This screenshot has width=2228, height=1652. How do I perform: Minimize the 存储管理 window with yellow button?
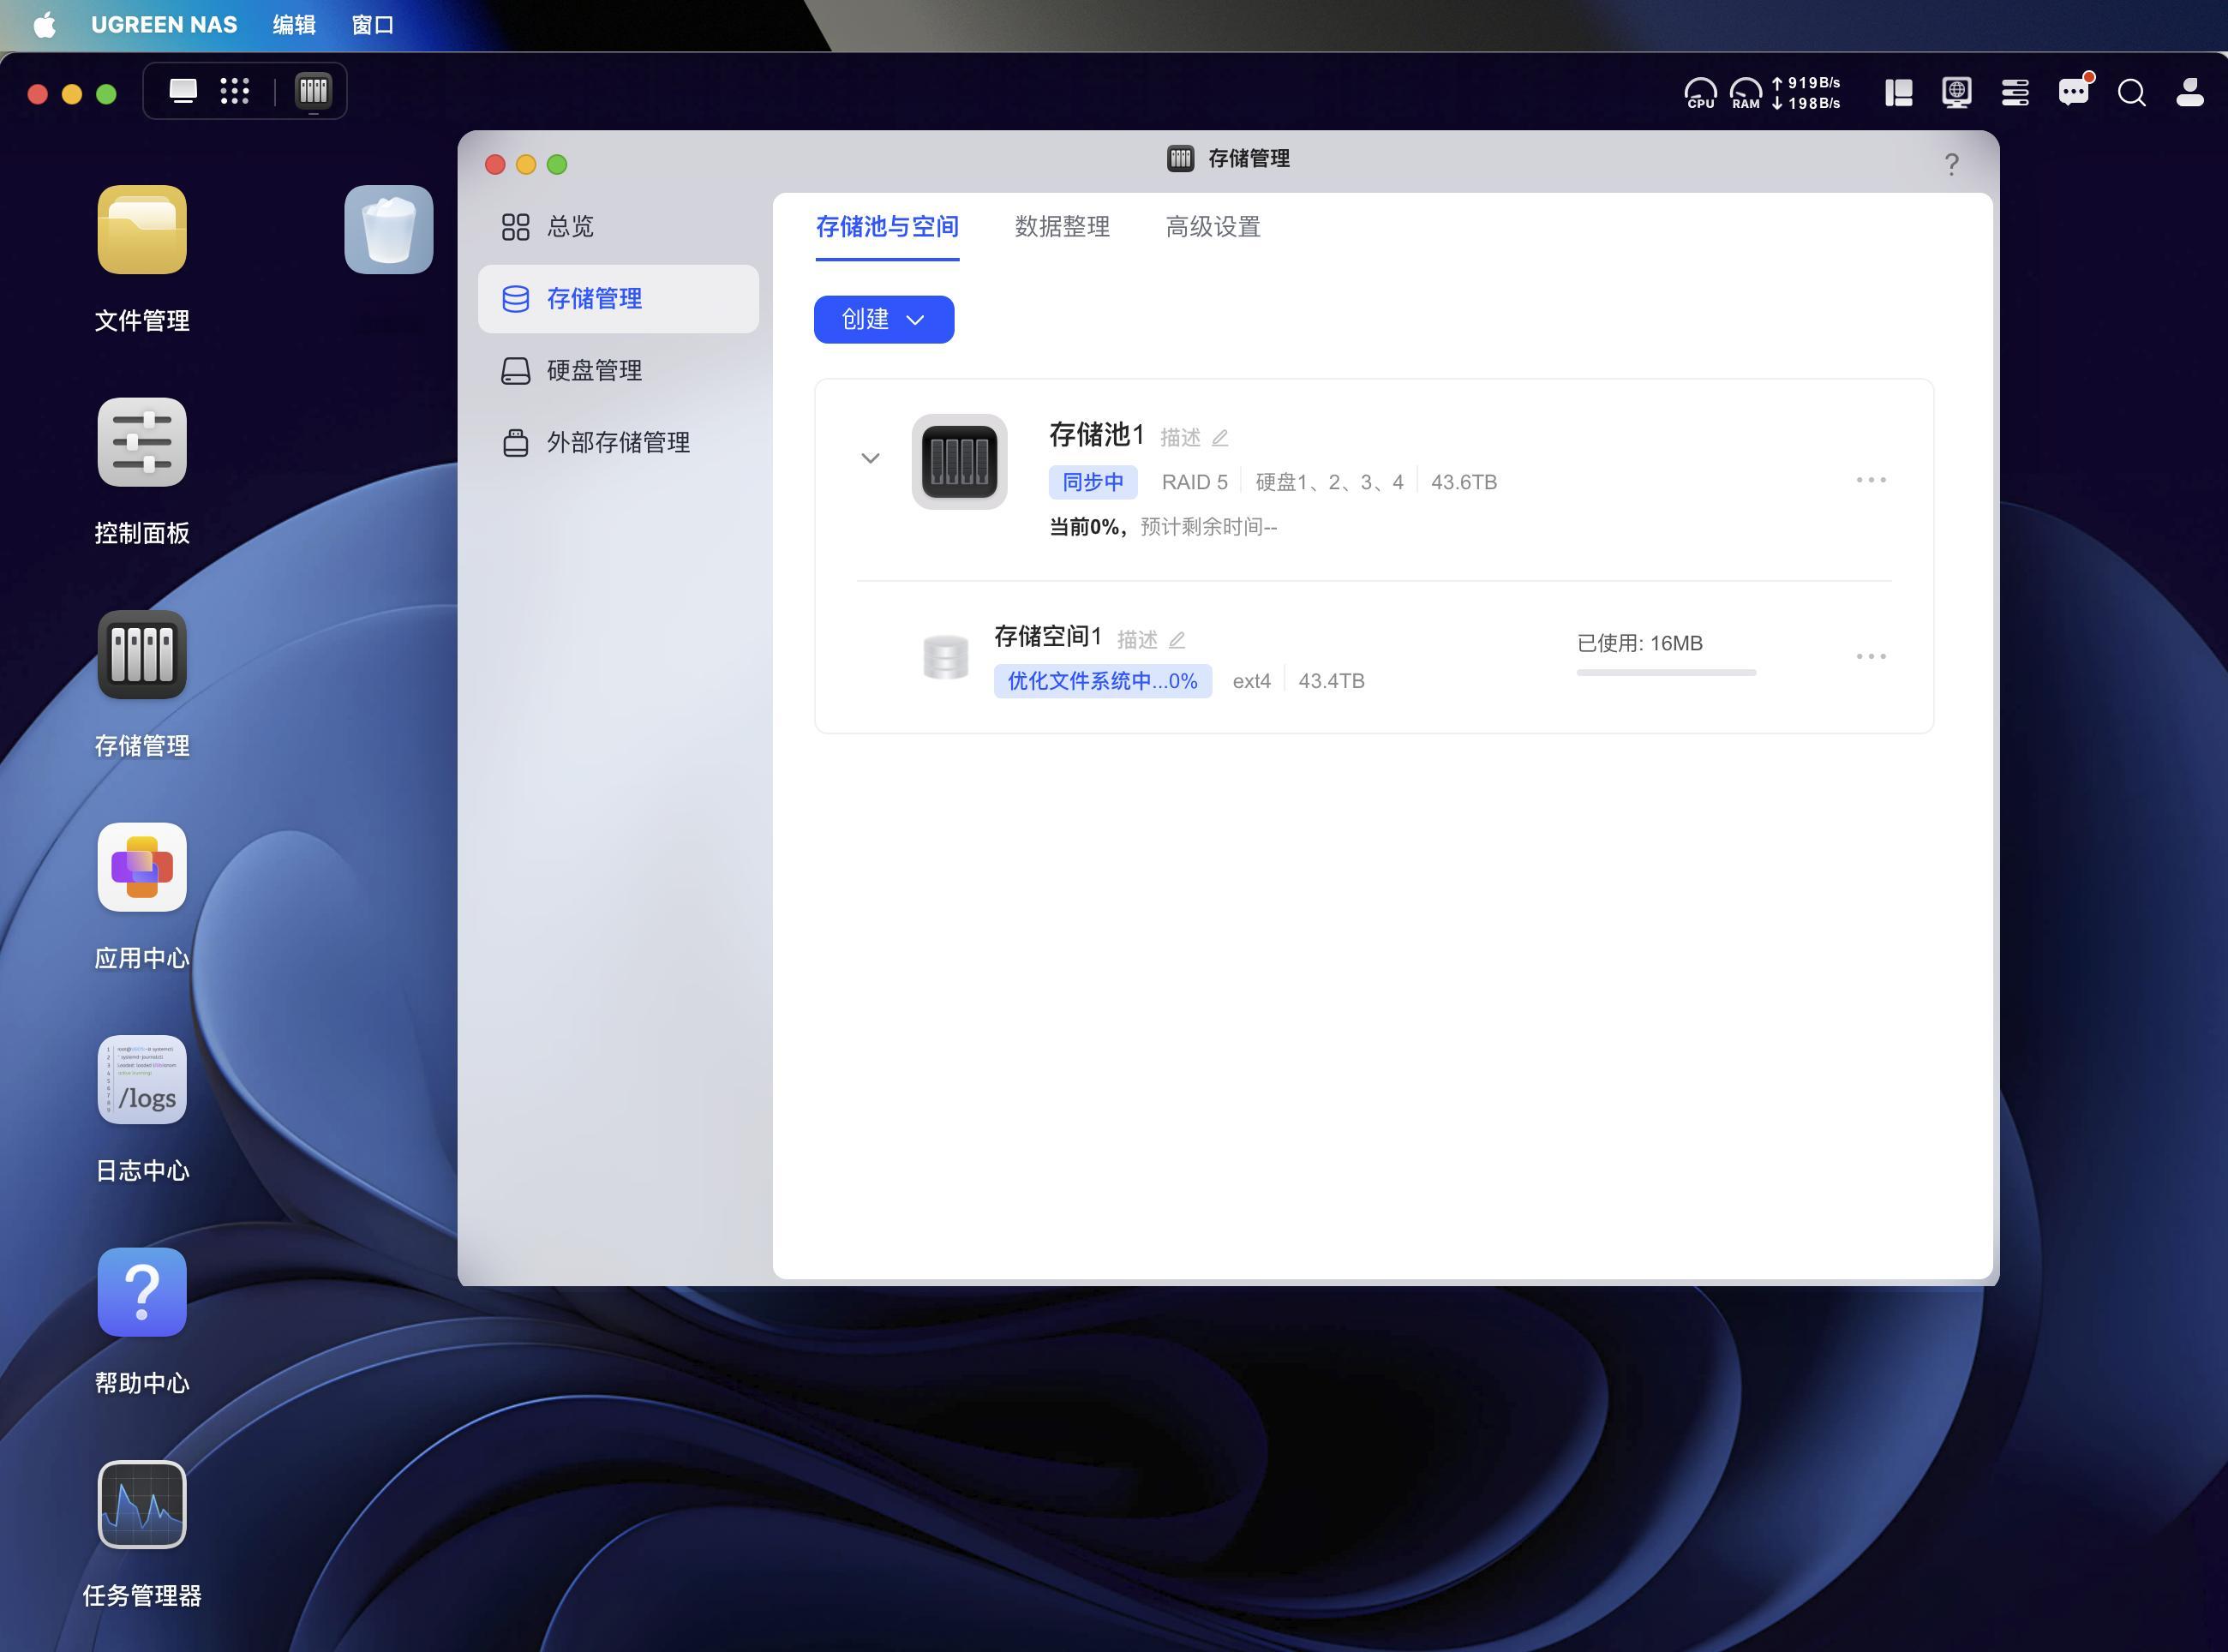(526, 164)
